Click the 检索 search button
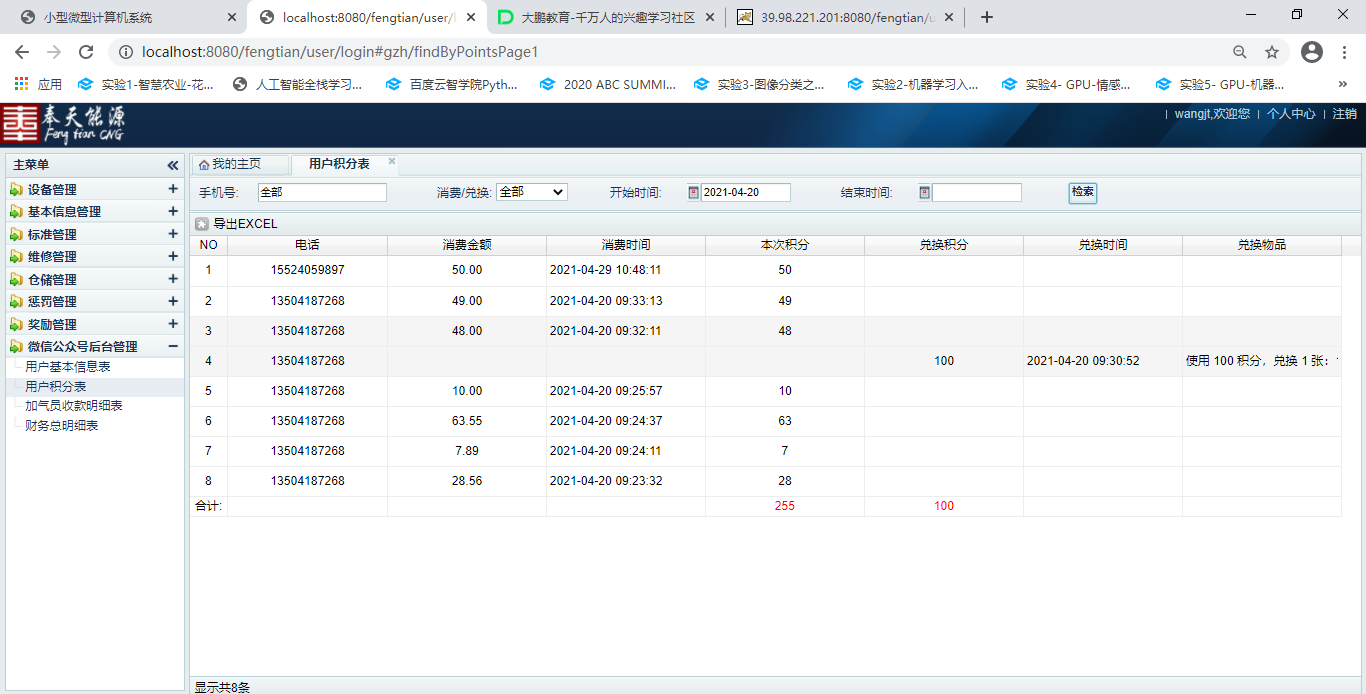 tap(1082, 192)
